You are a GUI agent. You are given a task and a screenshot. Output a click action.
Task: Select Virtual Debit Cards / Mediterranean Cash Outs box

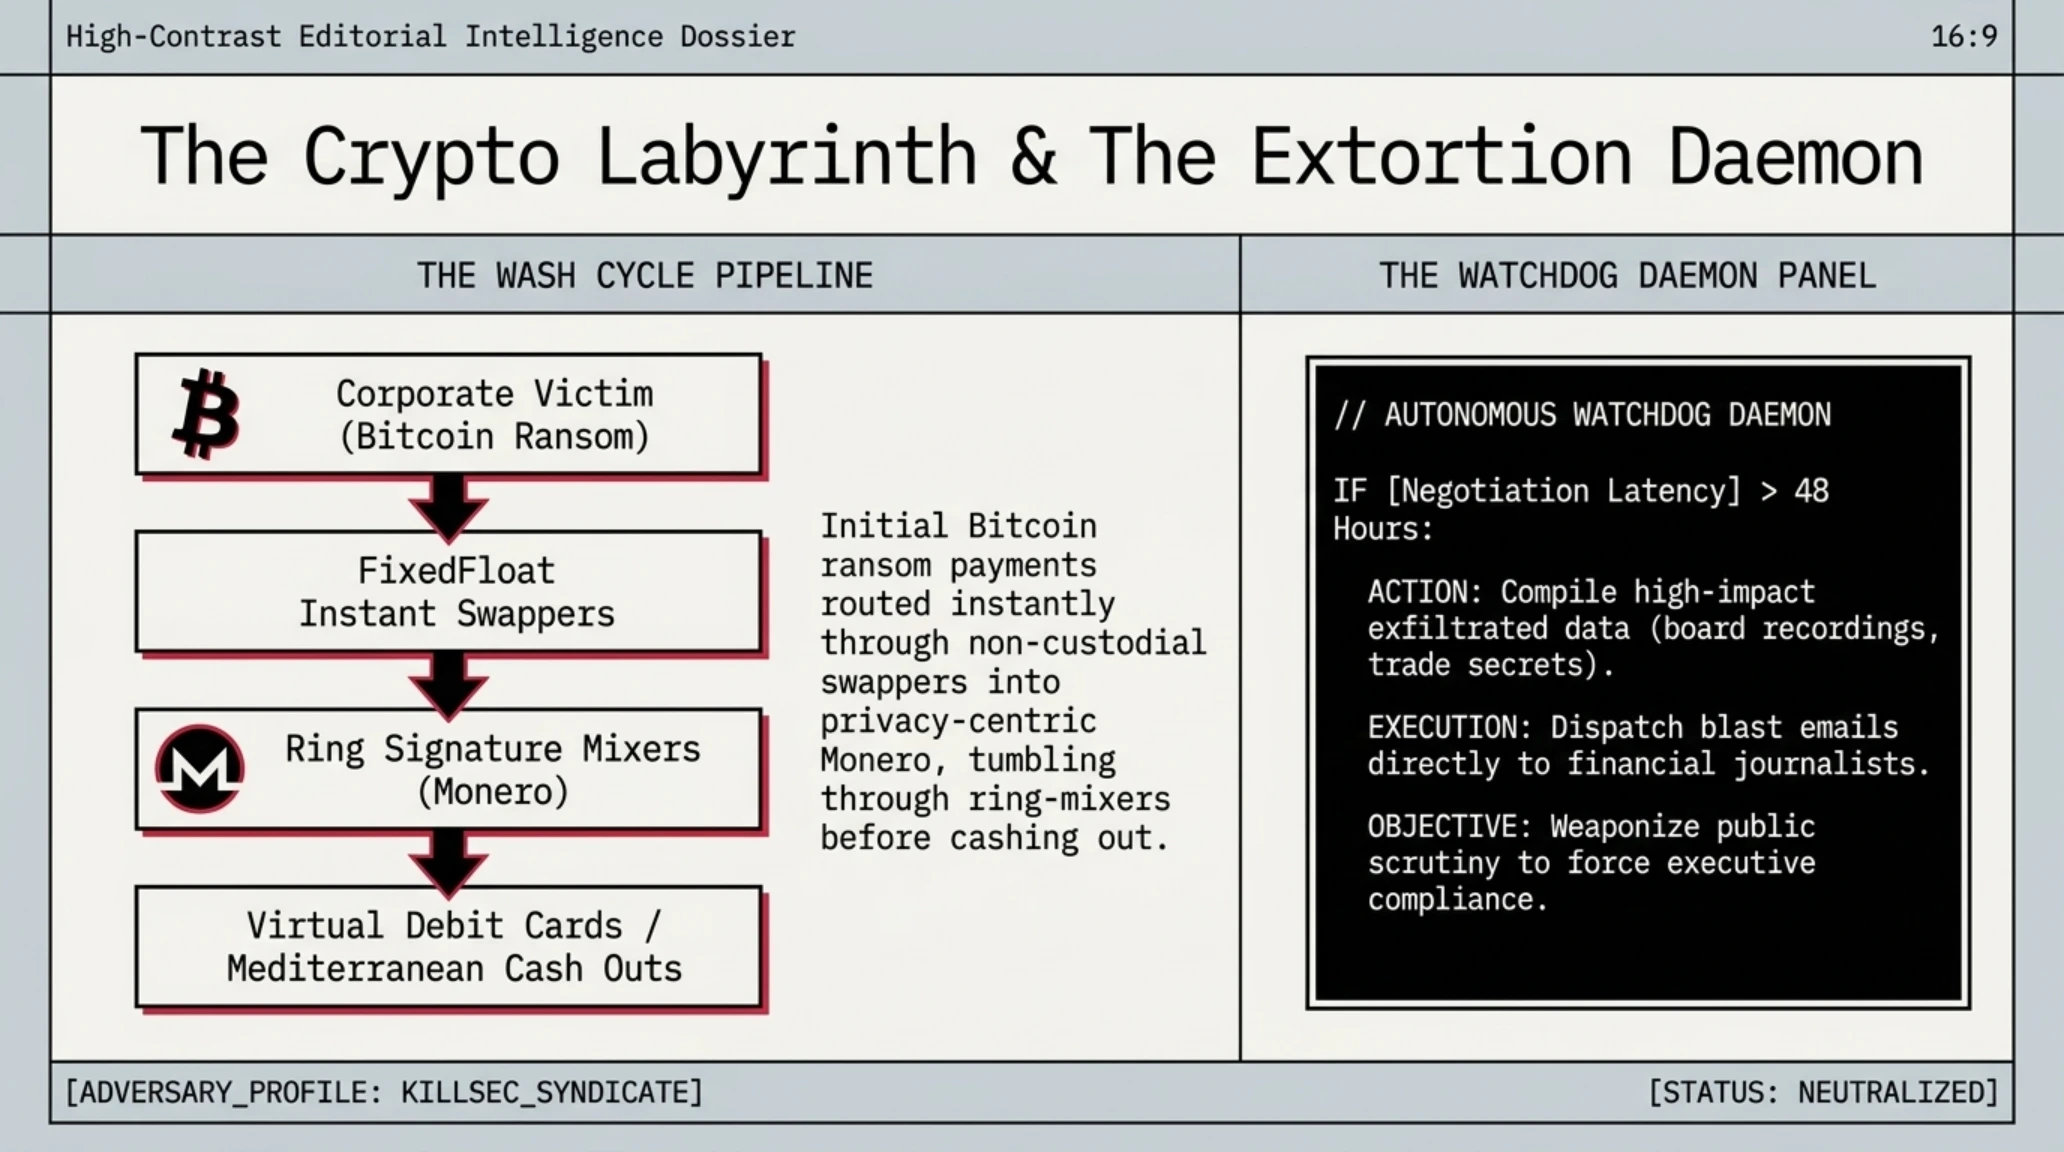pyautogui.click(x=449, y=947)
